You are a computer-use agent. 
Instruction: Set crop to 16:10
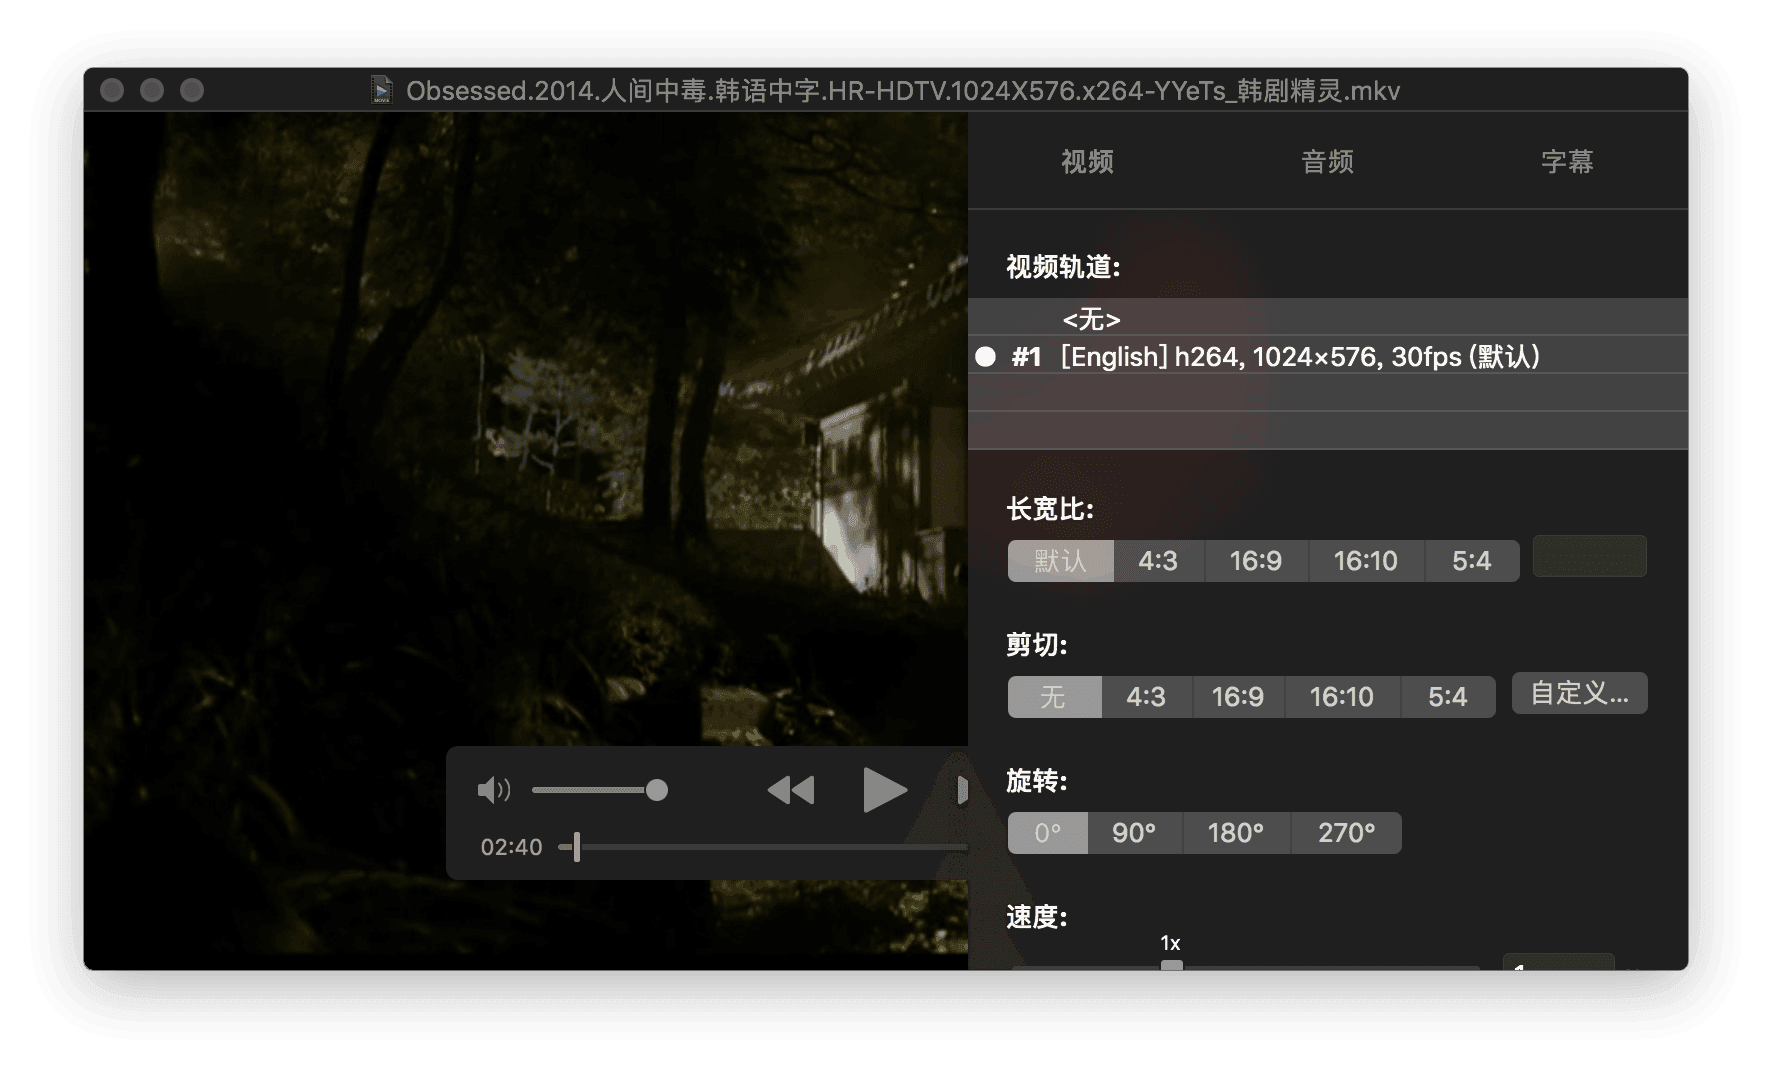[1342, 697]
